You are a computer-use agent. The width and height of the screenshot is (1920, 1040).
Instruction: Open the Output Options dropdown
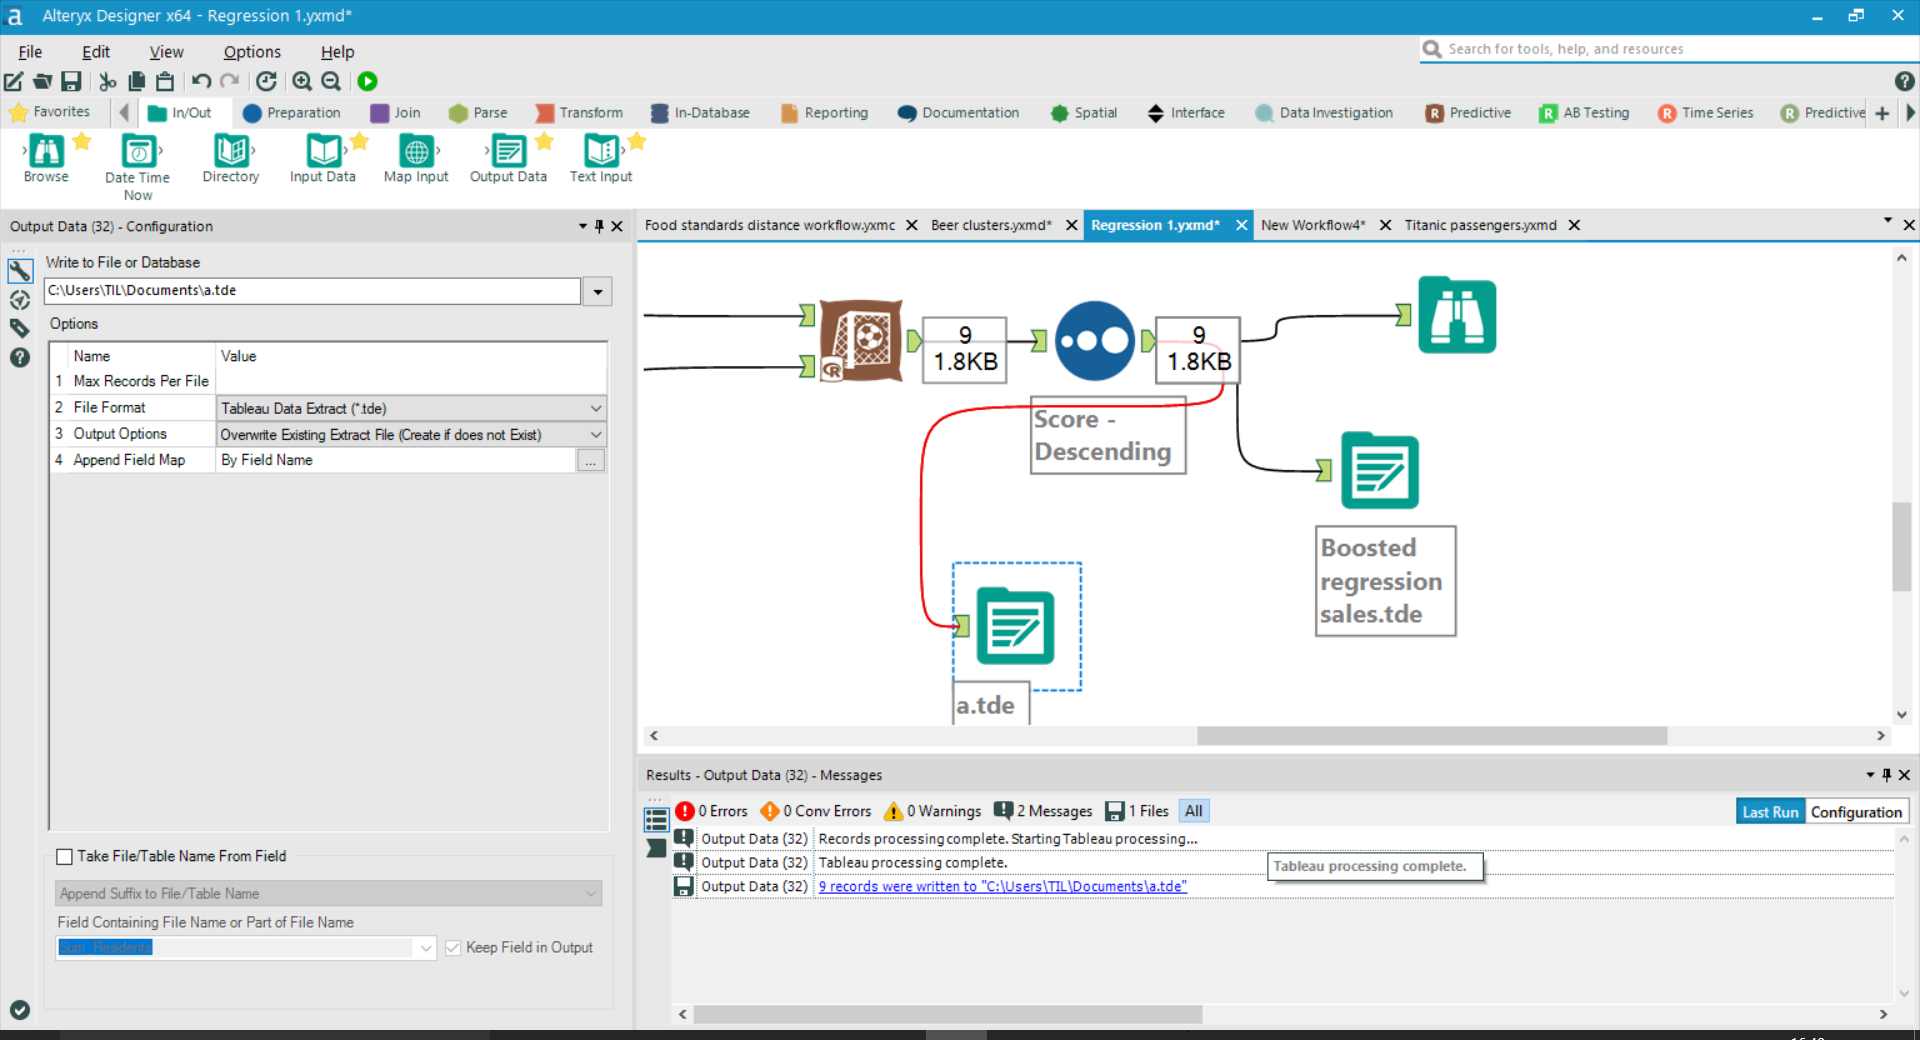pyautogui.click(x=596, y=434)
